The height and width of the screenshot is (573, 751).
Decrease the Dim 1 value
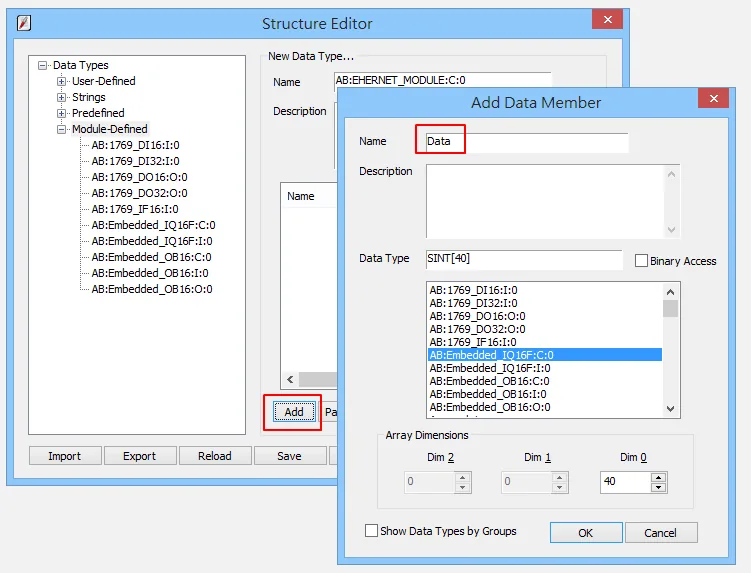(559, 487)
